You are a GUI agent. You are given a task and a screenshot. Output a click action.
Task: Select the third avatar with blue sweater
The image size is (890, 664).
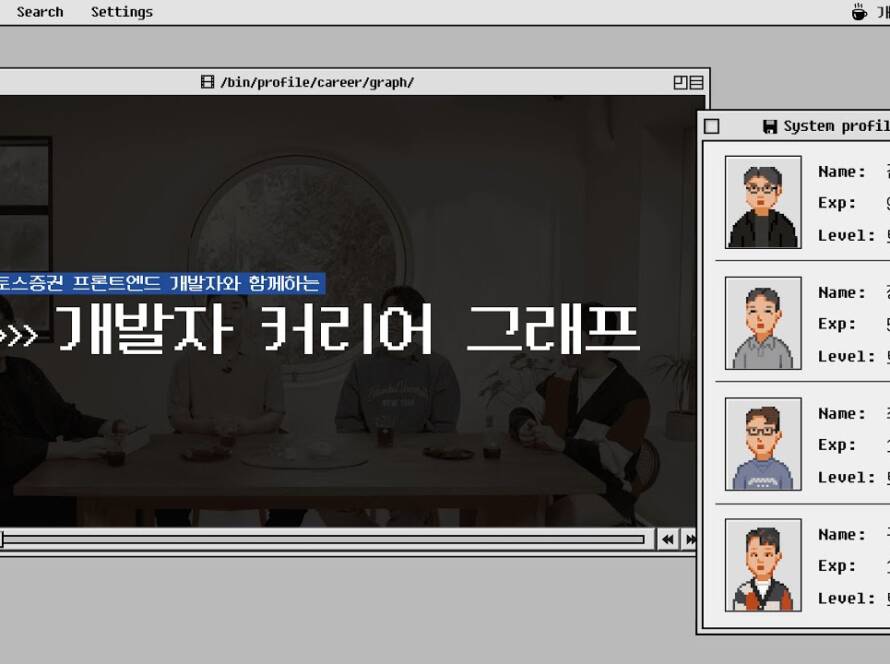click(763, 444)
